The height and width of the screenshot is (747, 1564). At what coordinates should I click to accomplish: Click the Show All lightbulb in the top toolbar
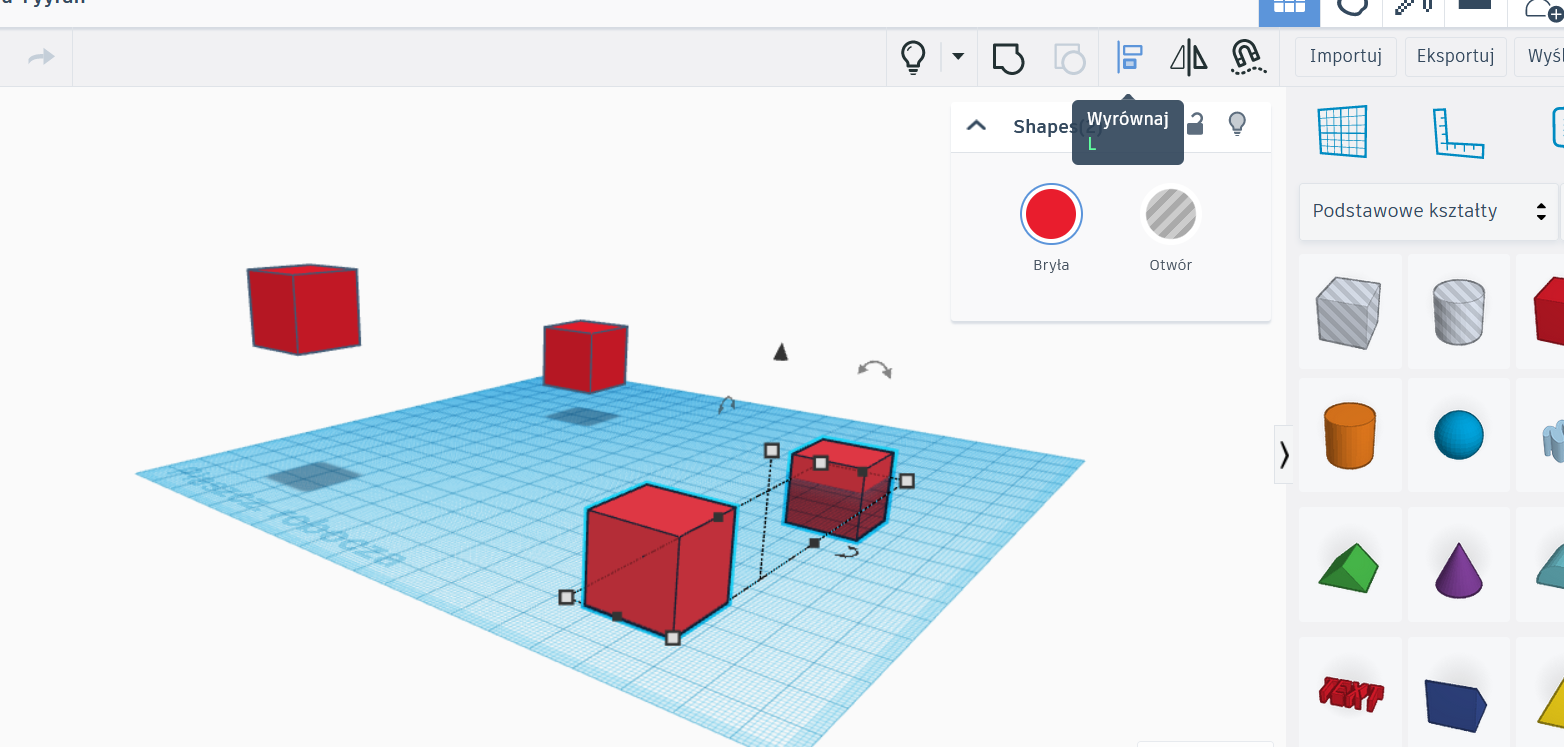(x=913, y=57)
